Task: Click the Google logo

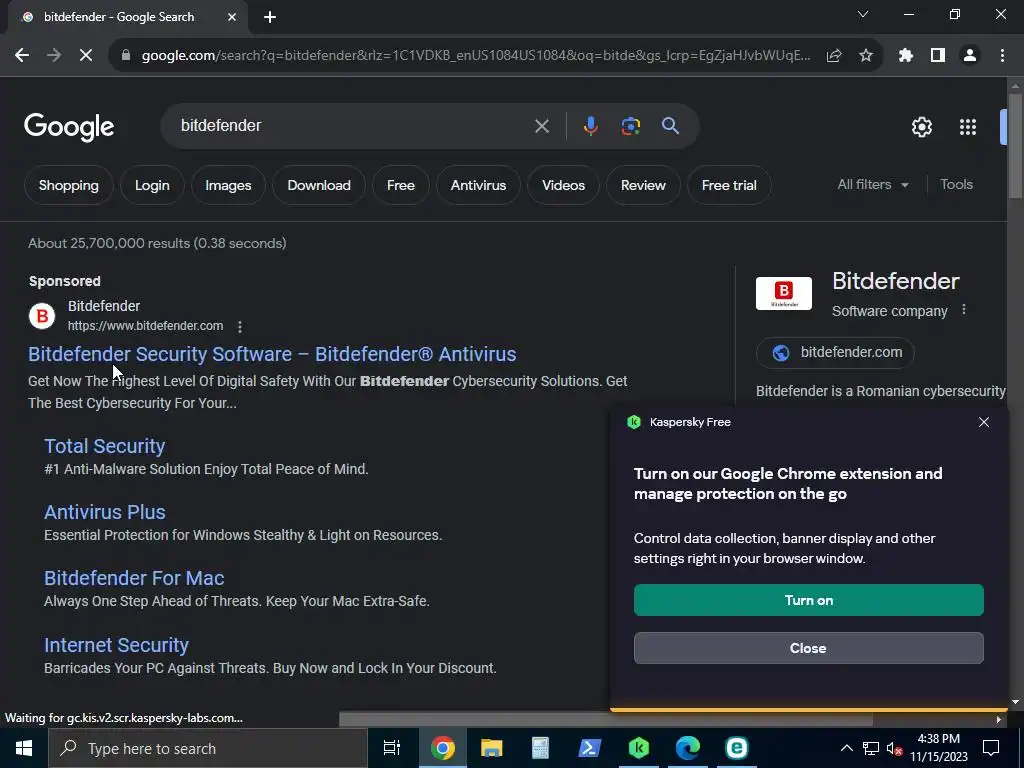Action: tap(69, 127)
